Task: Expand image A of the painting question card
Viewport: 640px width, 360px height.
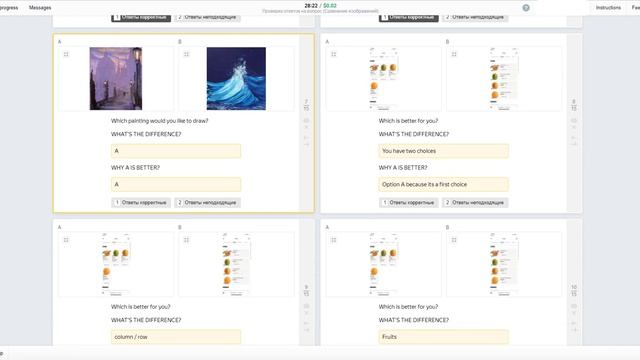Action: 66,54
